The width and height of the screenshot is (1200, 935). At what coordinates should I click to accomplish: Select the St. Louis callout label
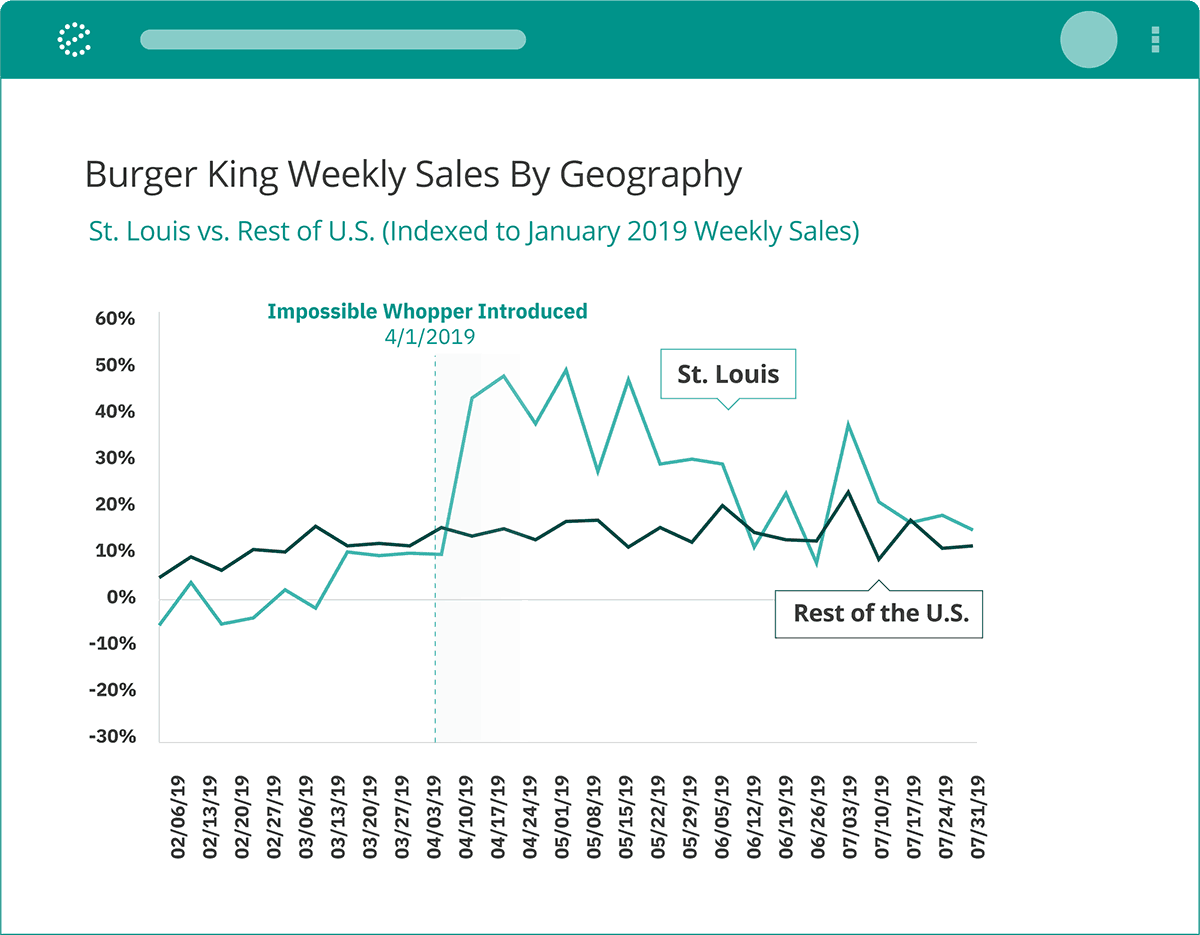click(x=727, y=373)
